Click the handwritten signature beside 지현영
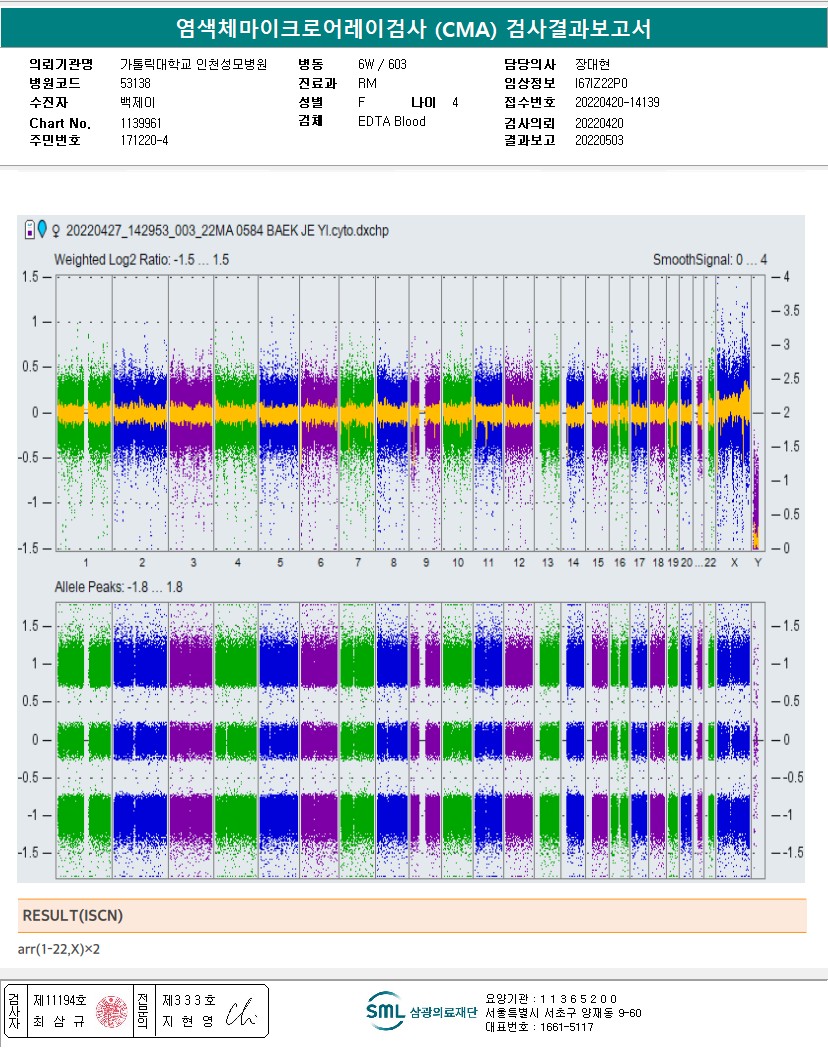This screenshot has height=1048, width=828. pos(243,1012)
